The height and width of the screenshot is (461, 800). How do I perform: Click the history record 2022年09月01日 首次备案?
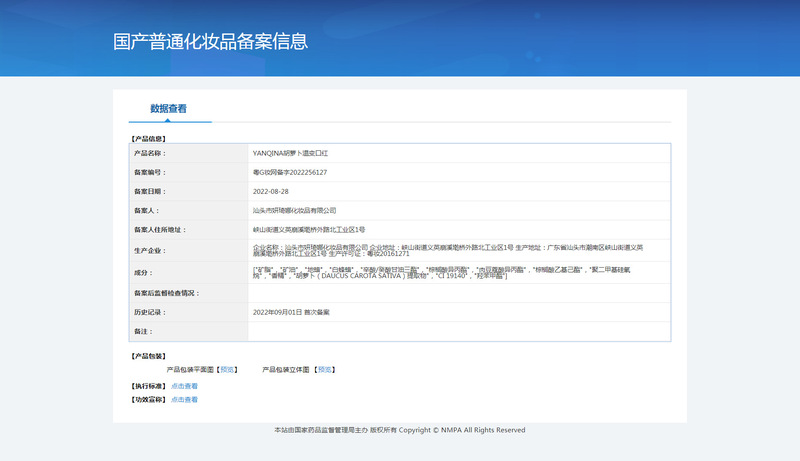pos(291,312)
